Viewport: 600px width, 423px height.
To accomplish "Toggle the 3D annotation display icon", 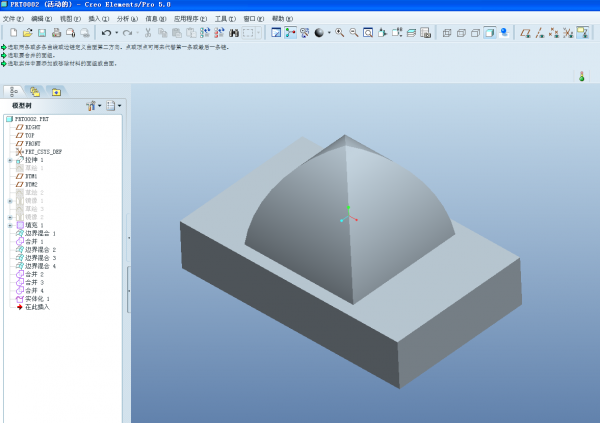I will (582, 33).
